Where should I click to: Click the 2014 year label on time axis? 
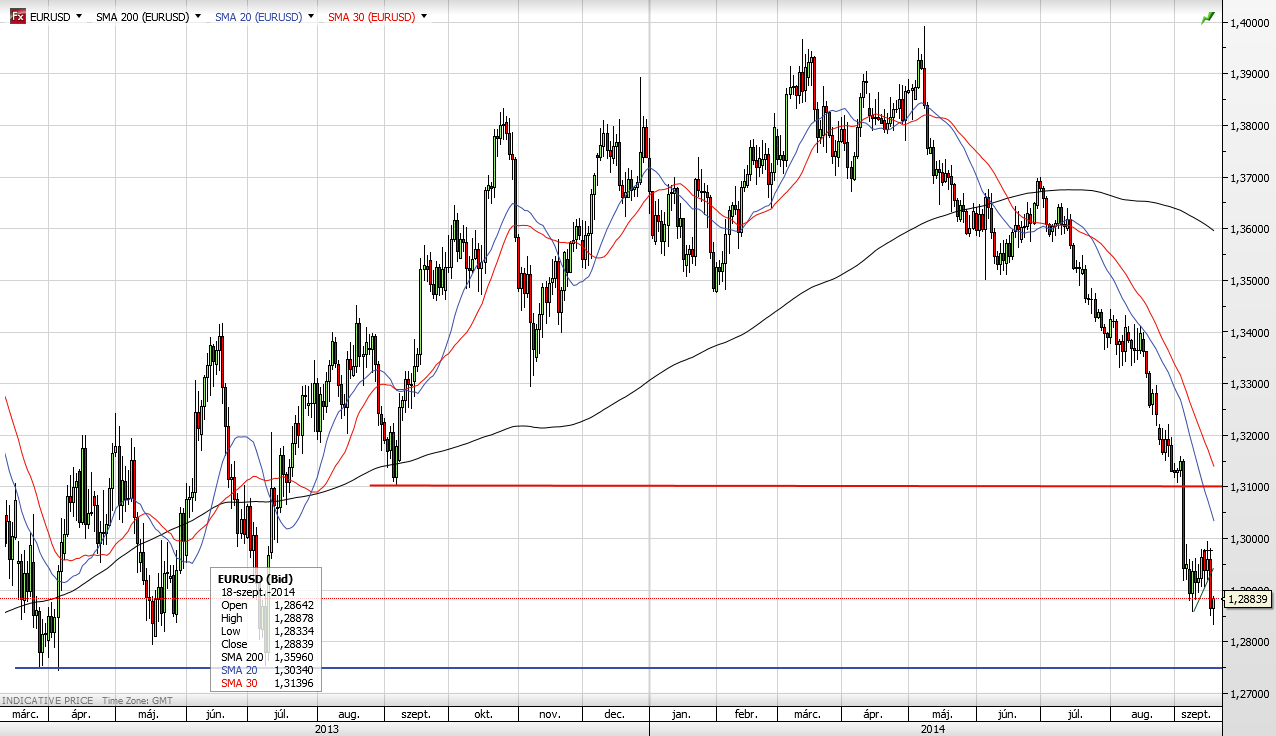coord(934,729)
